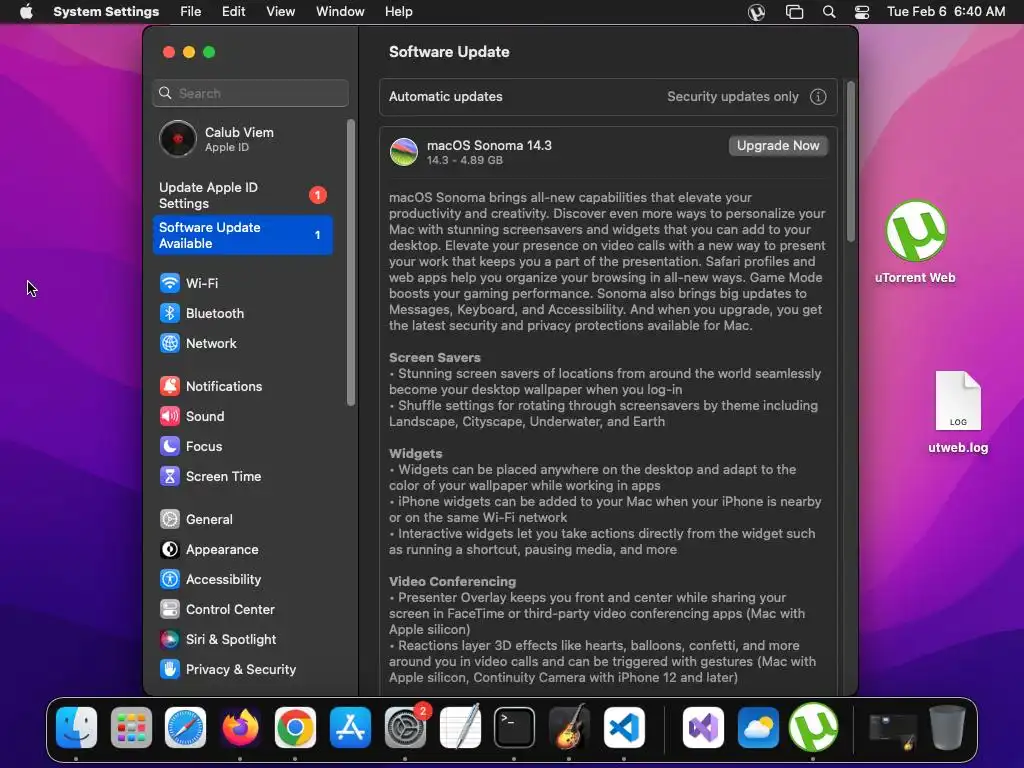Open Terminal from the Dock
Image resolution: width=1024 pixels, height=768 pixels.
(x=515, y=728)
